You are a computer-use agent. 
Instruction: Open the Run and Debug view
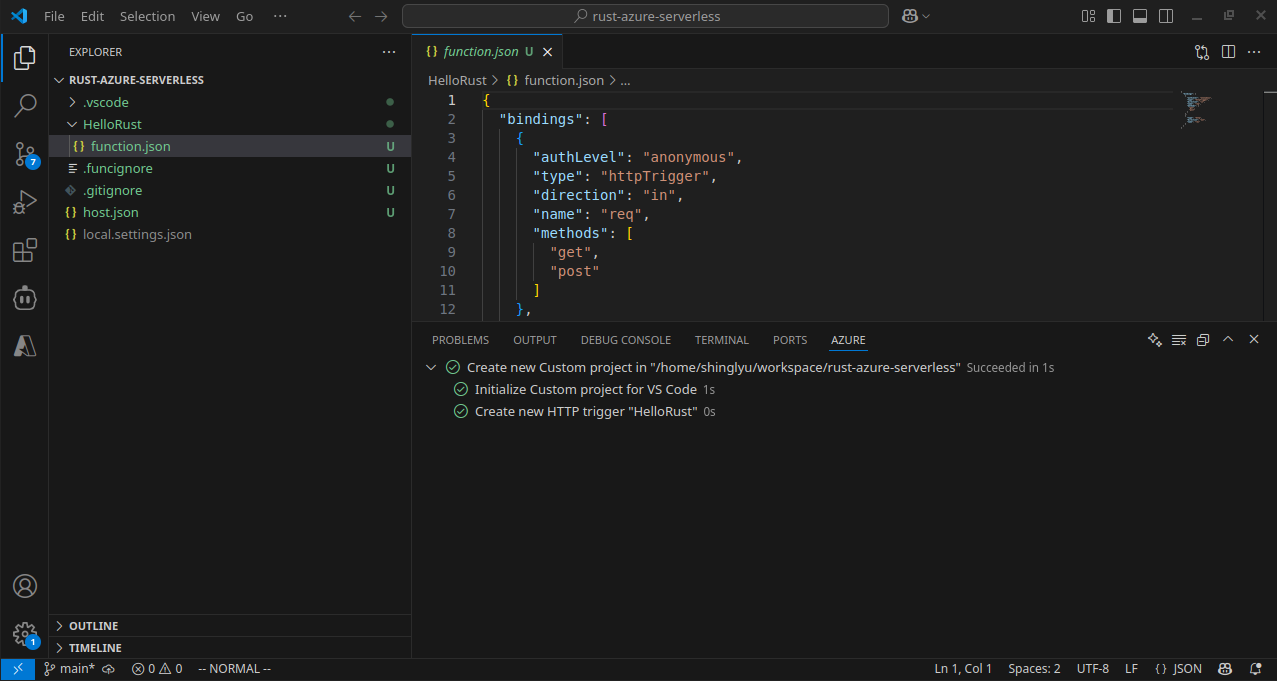tap(25, 202)
